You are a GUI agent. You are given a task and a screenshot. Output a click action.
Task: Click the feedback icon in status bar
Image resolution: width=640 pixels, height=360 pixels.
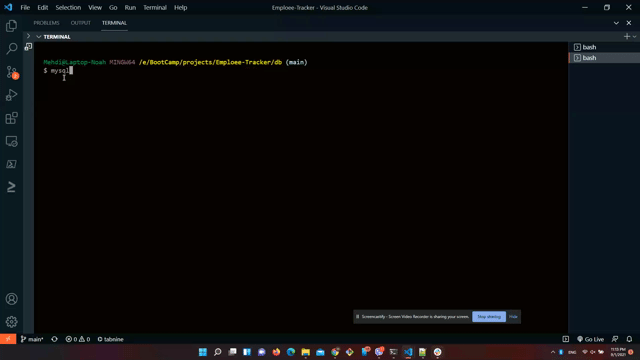pyautogui.click(x=615, y=339)
